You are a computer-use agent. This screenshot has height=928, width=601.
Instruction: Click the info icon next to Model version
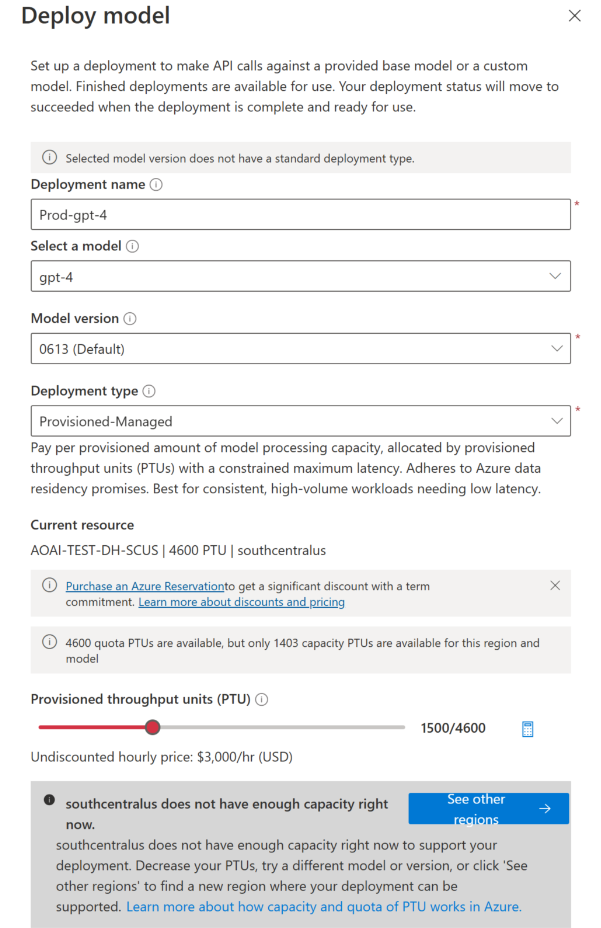pos(130,319)
